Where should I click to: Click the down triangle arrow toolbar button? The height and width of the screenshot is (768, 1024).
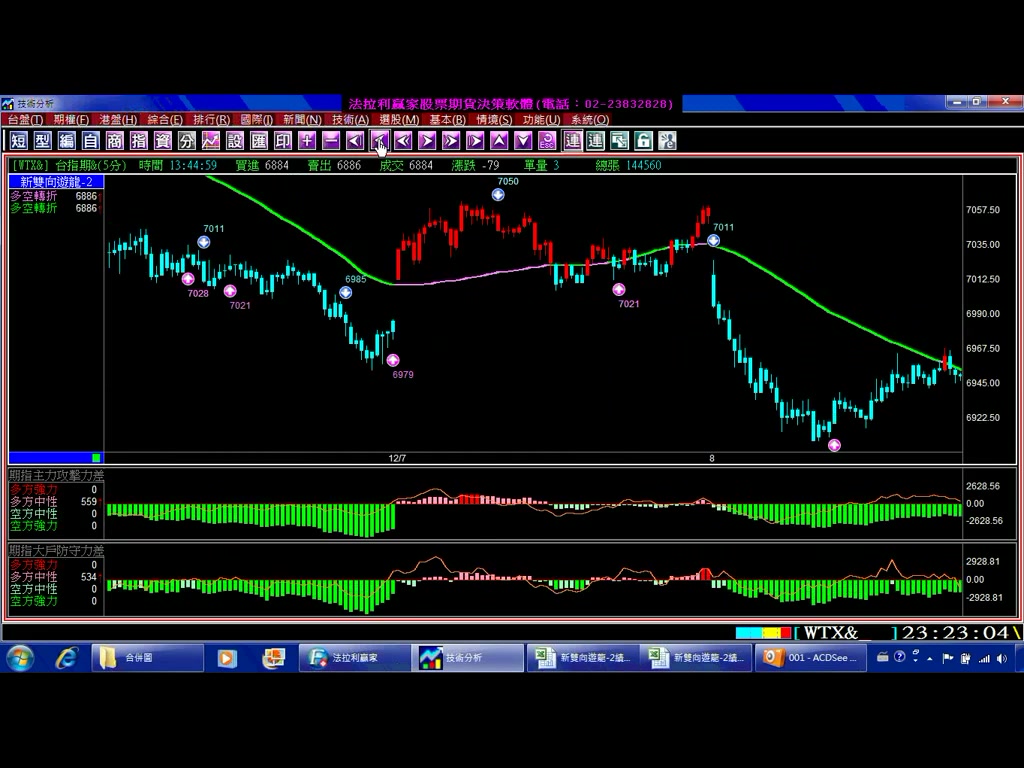(523, 141)
